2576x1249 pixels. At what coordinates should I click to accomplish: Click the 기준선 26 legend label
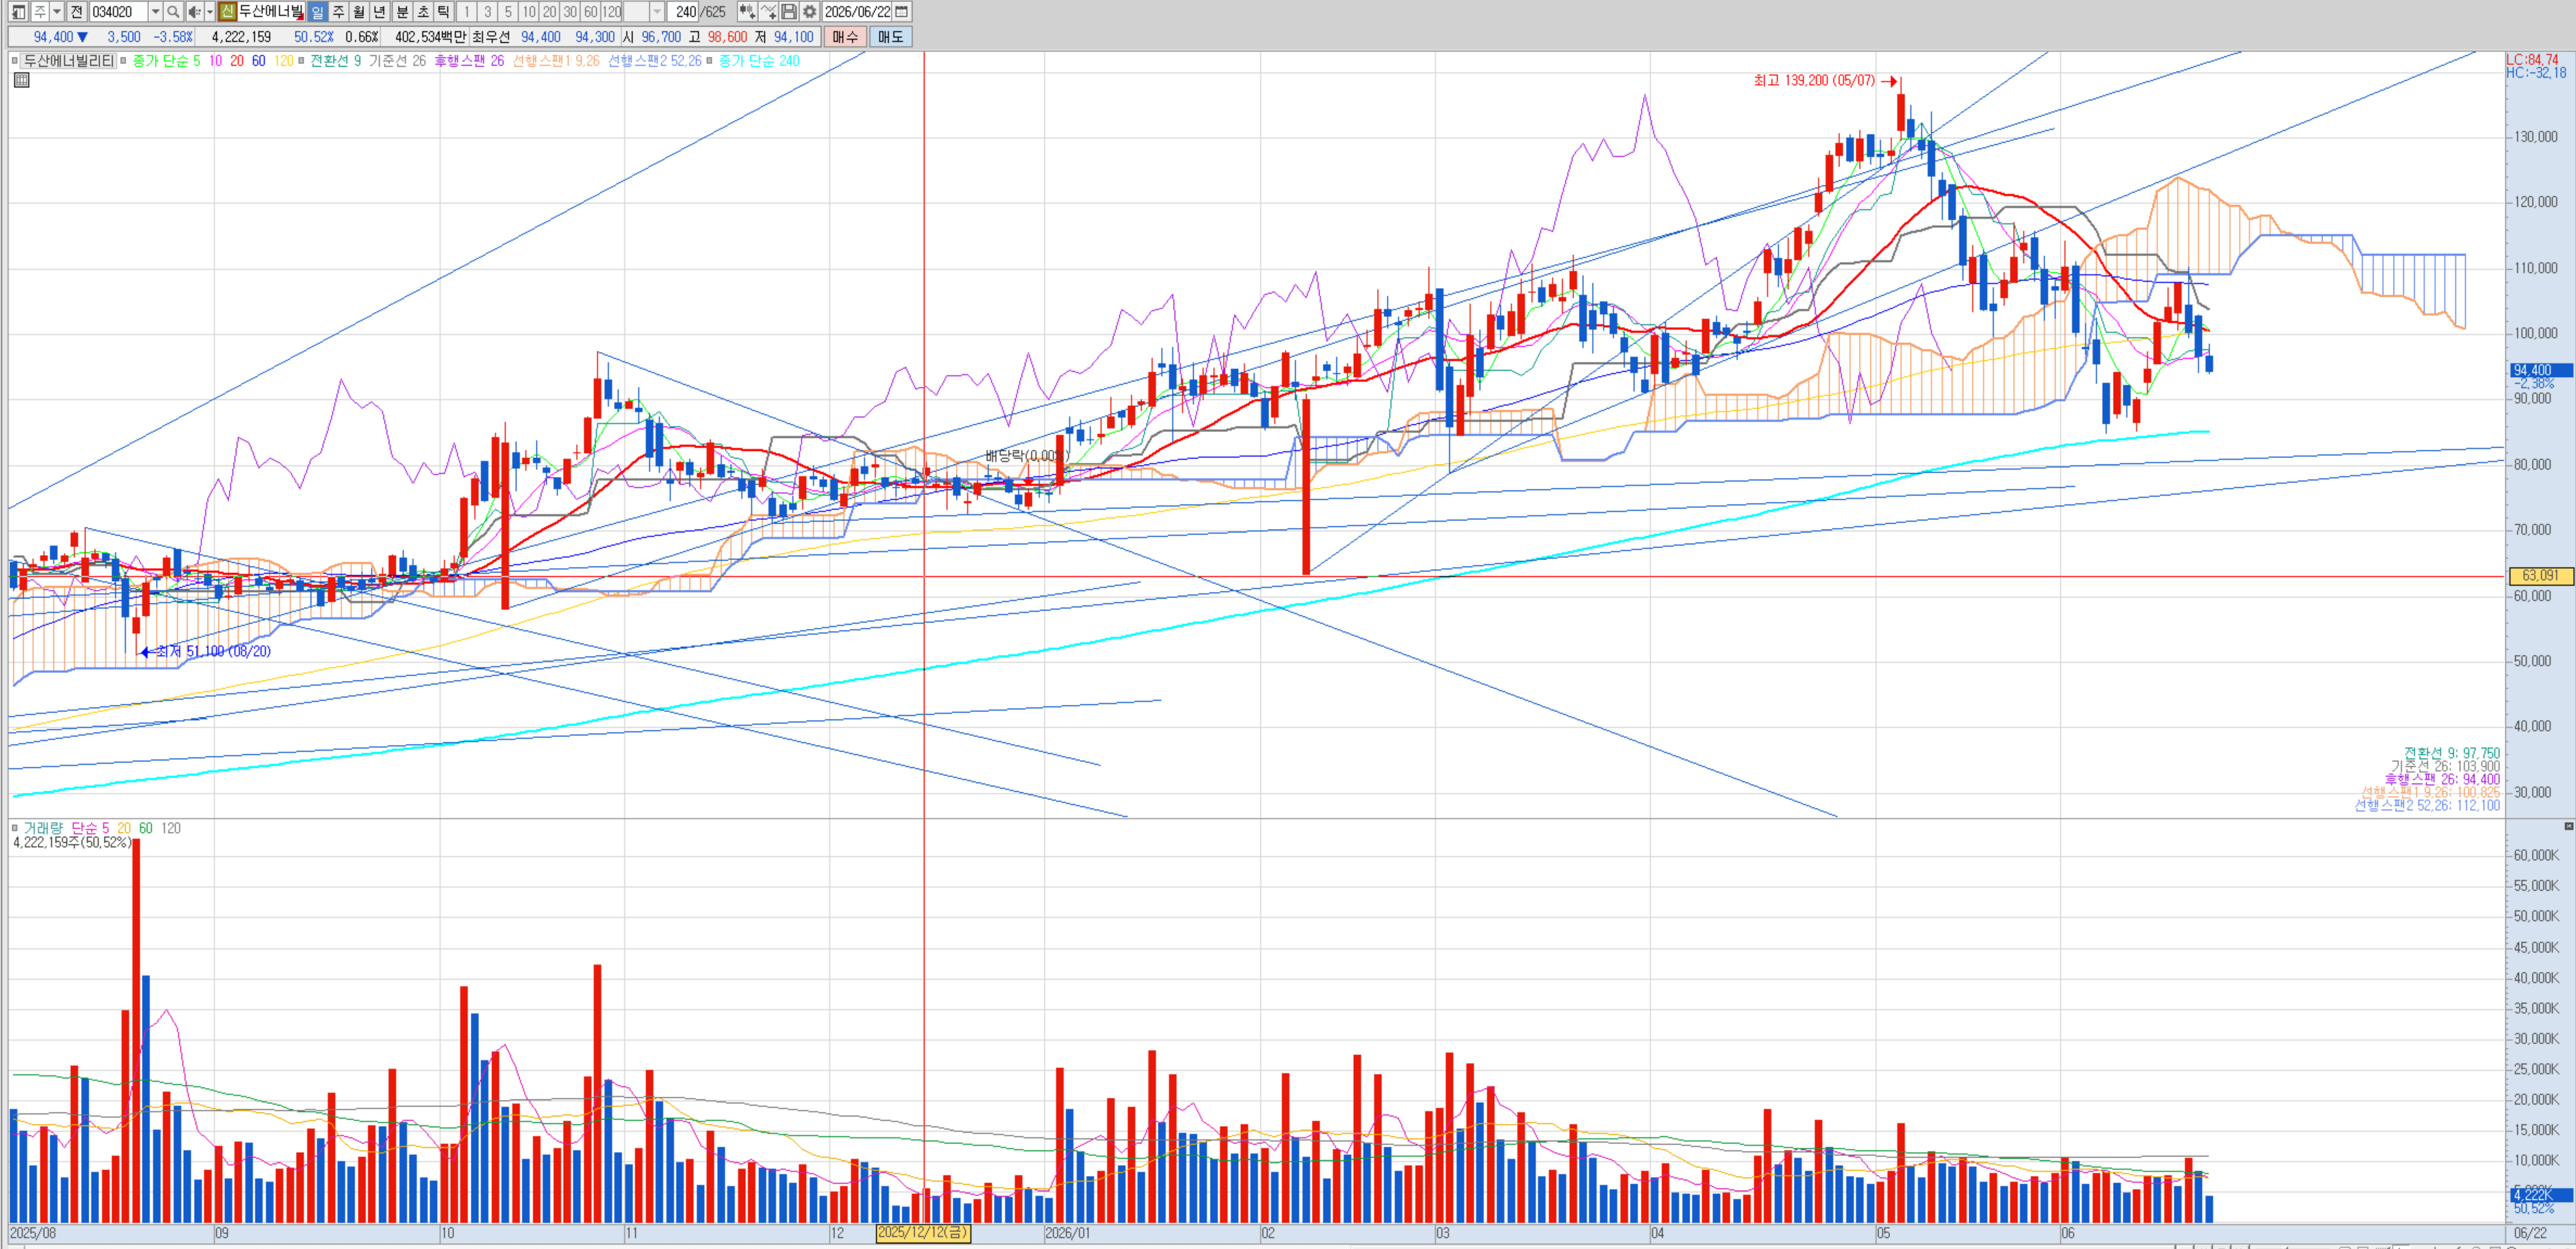[x=397, y=61]
